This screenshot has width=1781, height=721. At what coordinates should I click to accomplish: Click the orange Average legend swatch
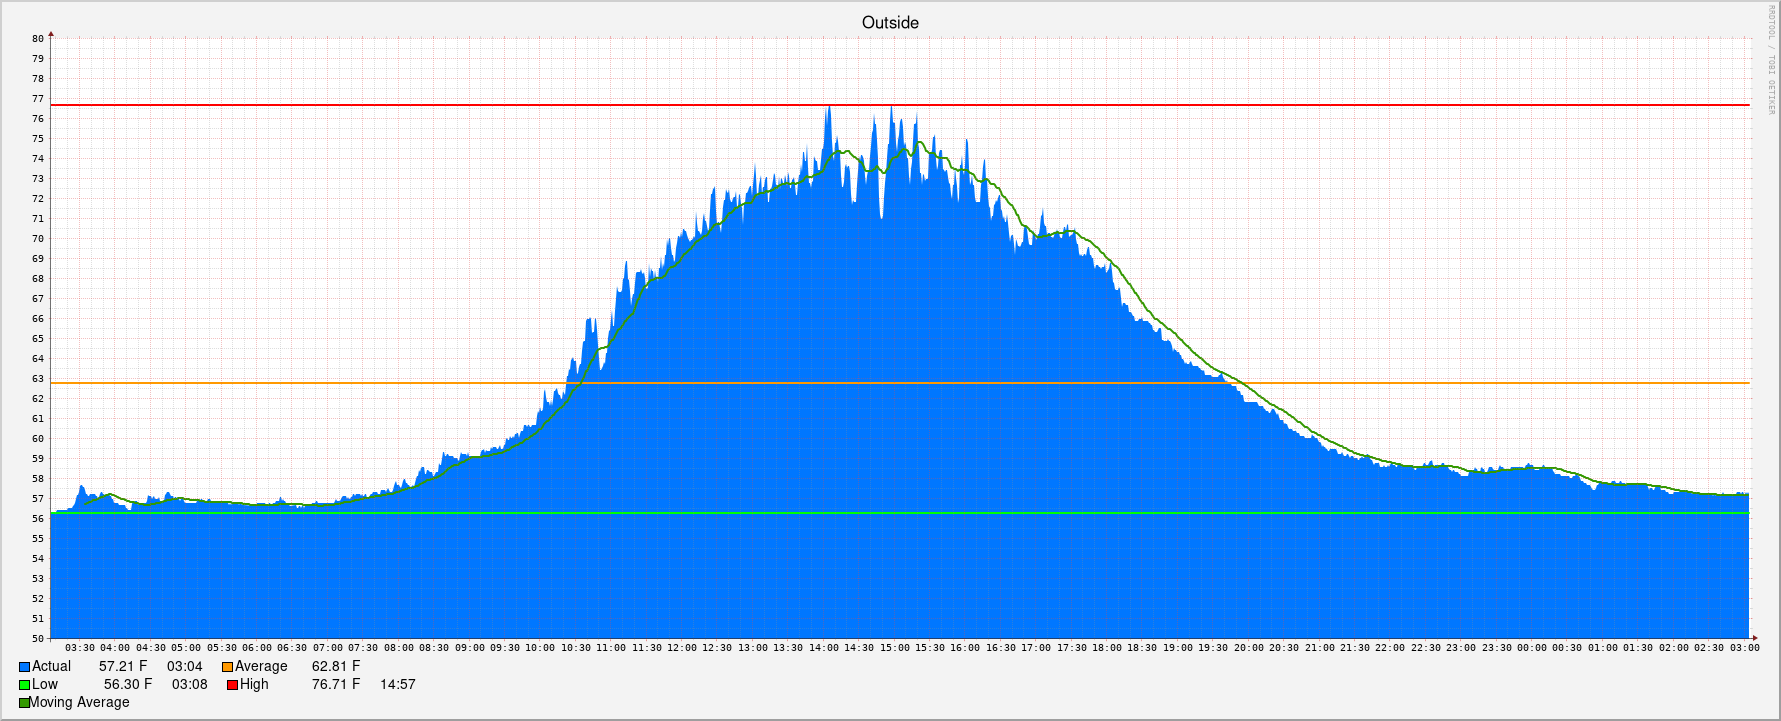pos(227,667)
